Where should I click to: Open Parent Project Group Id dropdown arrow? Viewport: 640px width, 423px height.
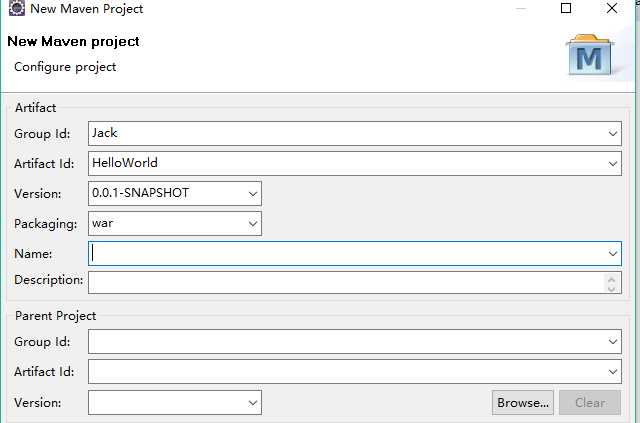click(613, 342)
